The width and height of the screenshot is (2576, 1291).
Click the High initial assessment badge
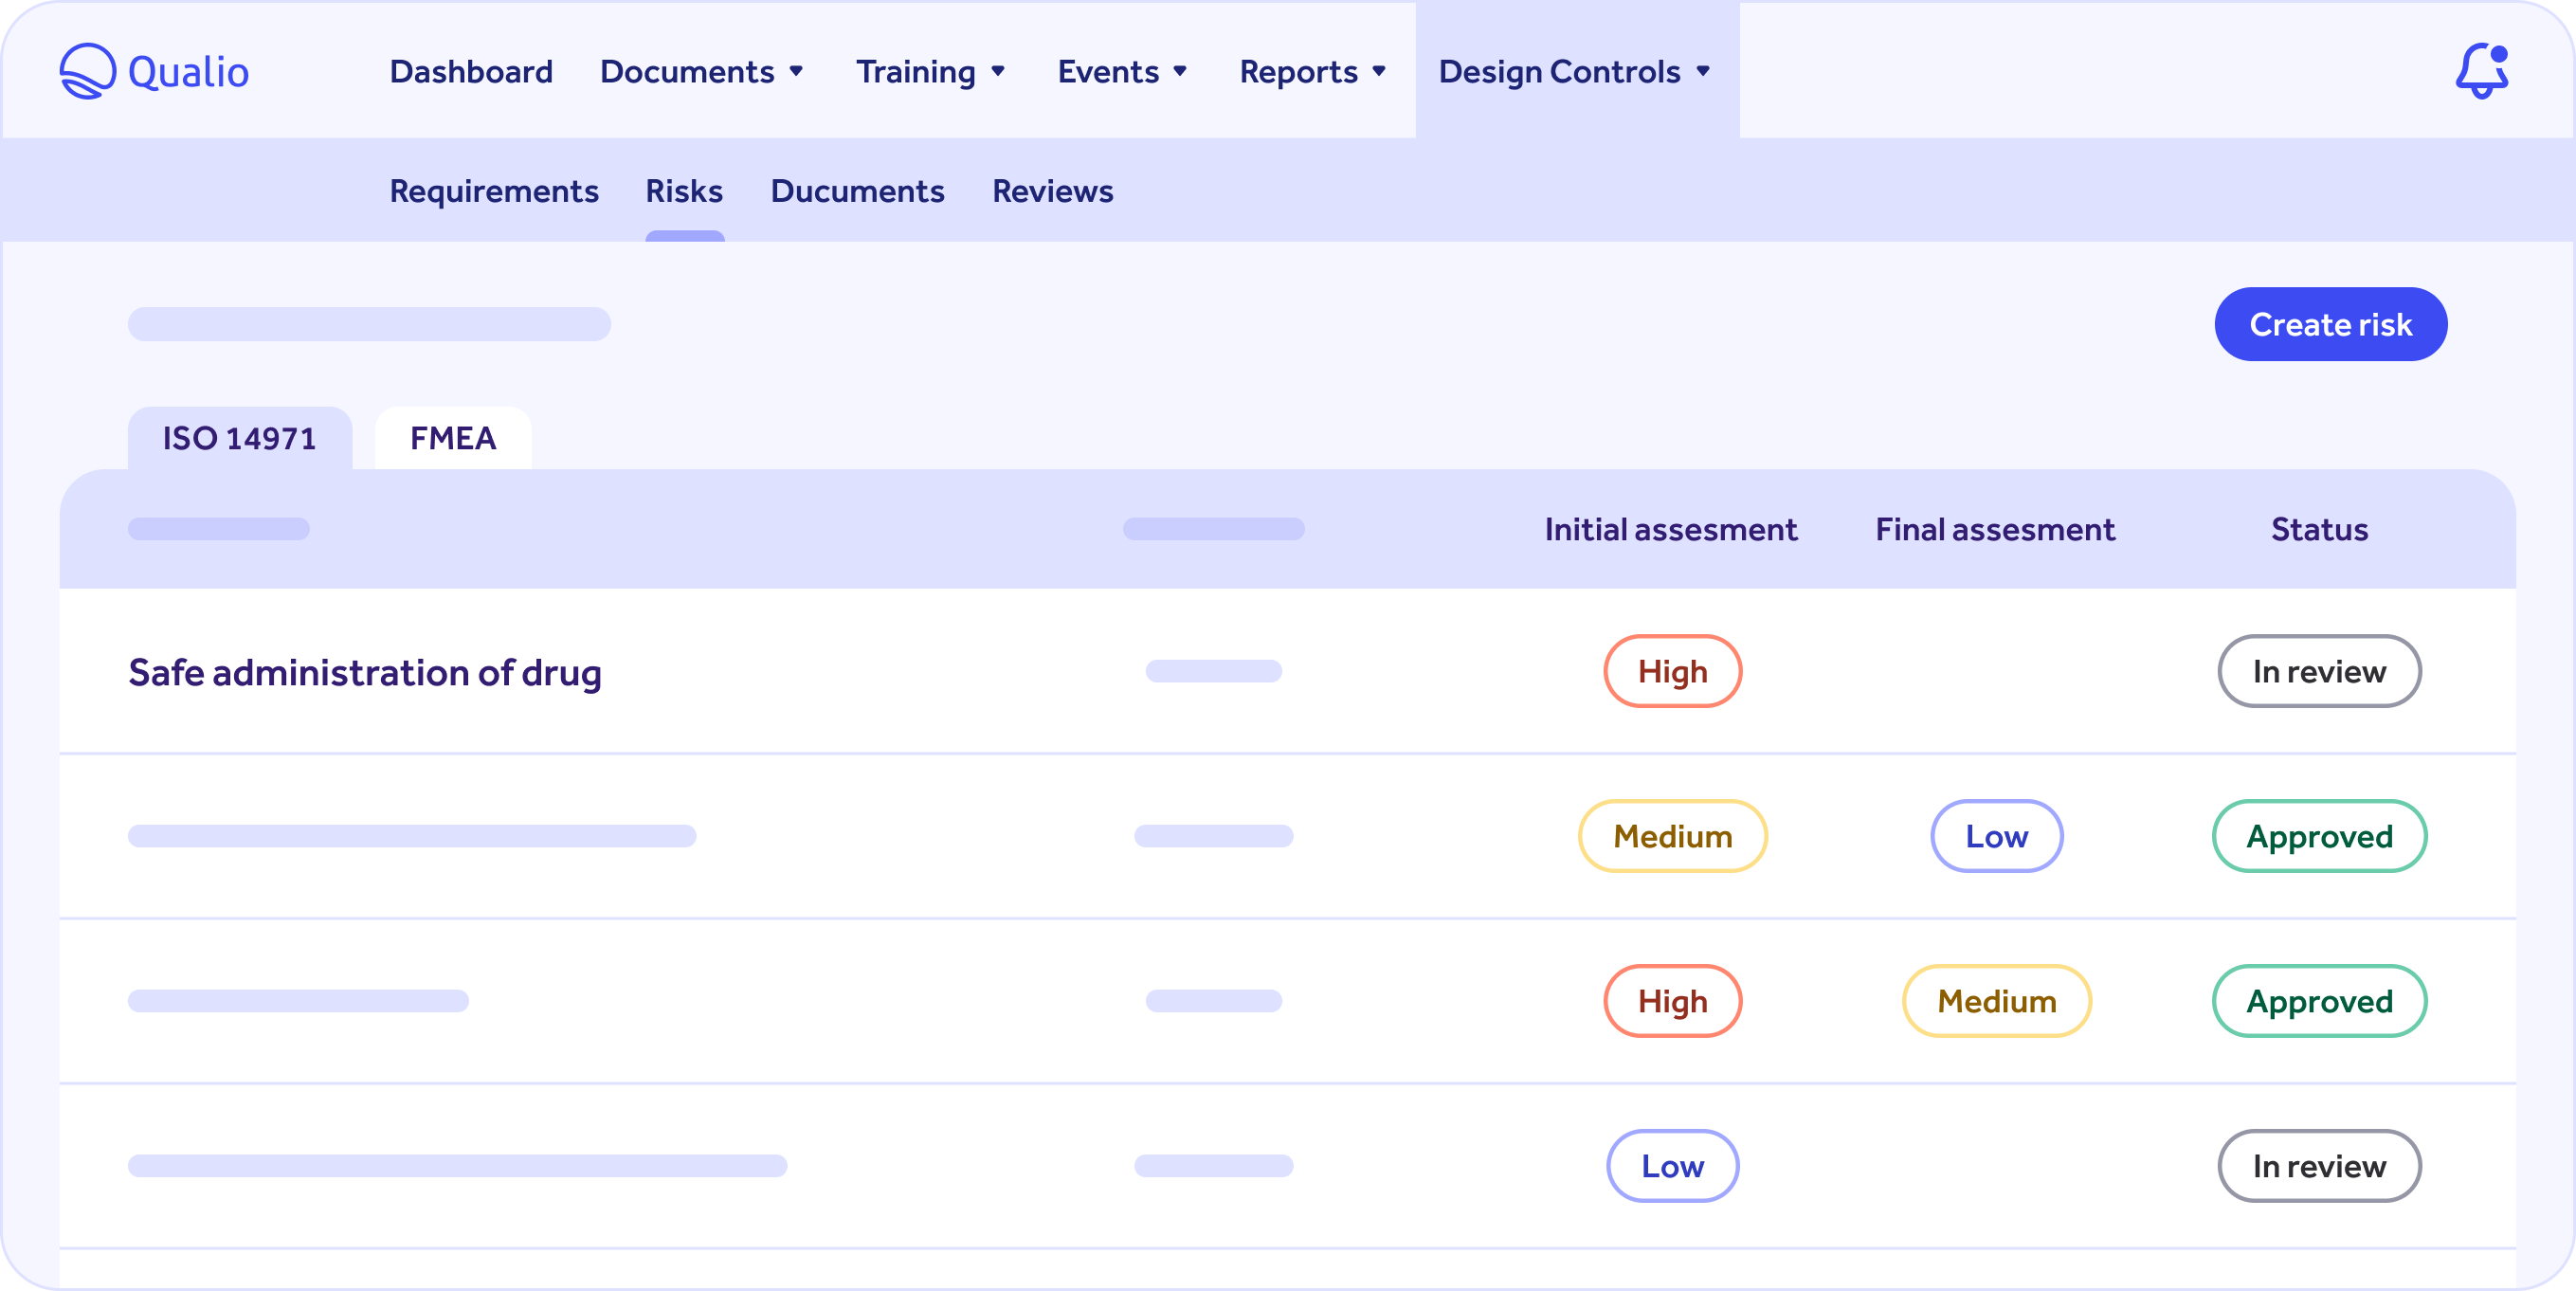[x=1672, y=671]
